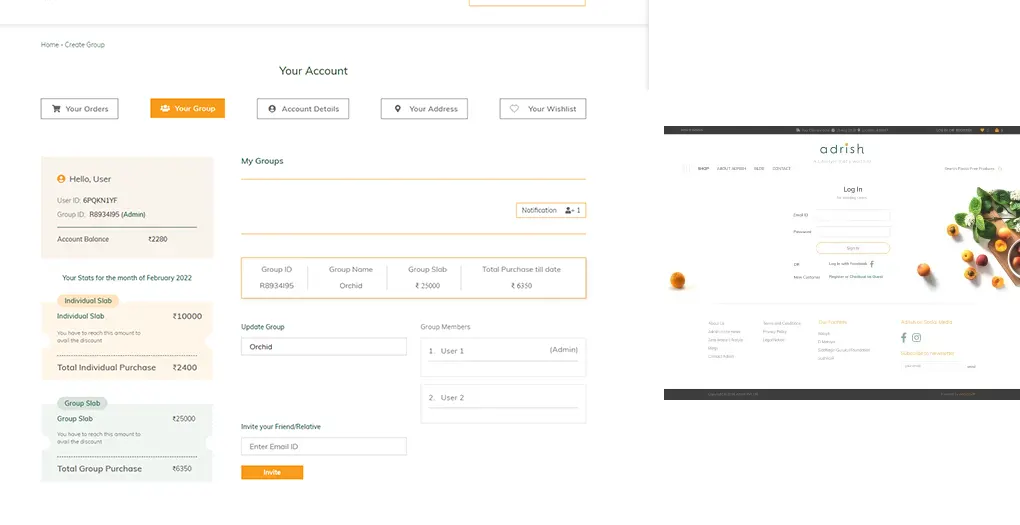Image resolution: width=1020 pixels, height=525 pixels.
Task: Click the Facebook icon in the footer social media
Action: coord(904,338)
